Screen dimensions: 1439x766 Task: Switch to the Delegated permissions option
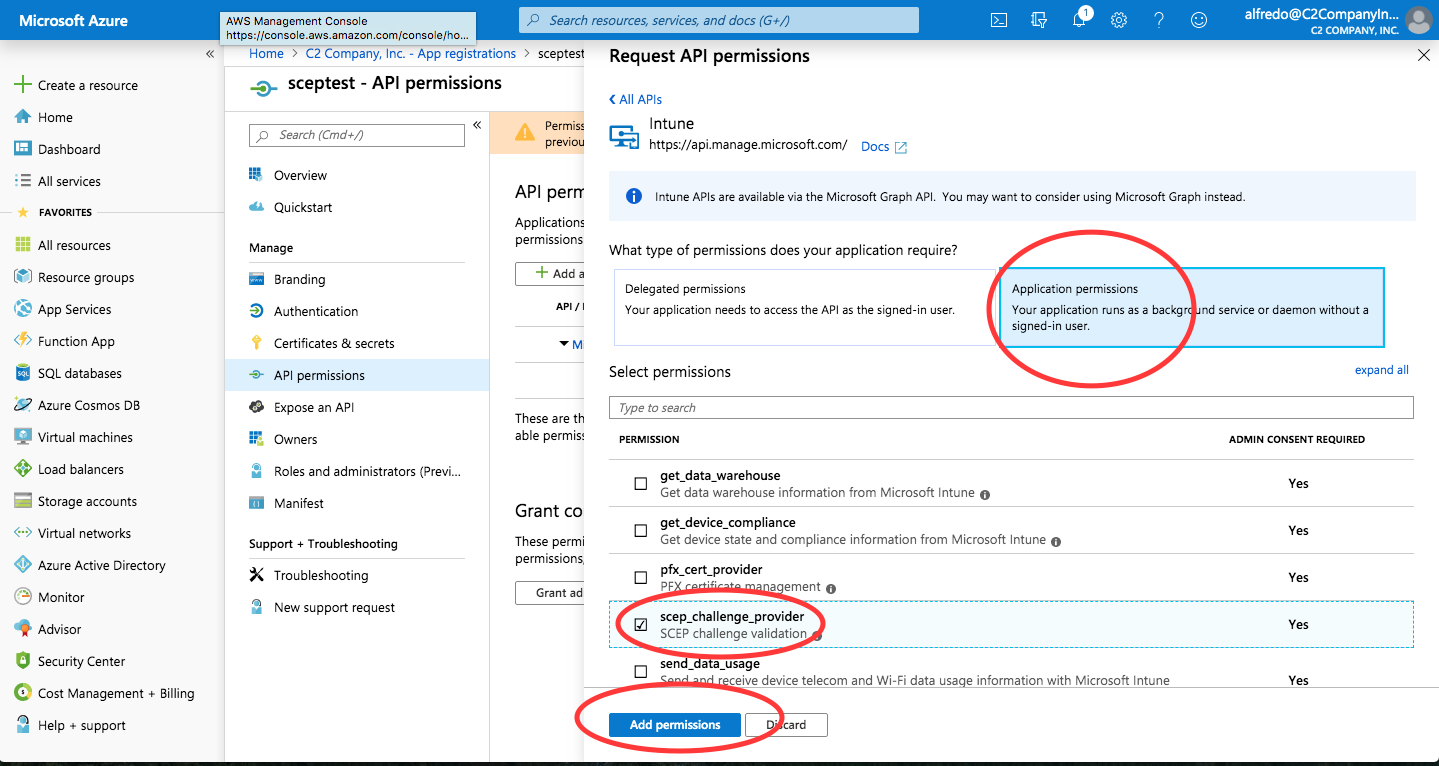point(804,307)
